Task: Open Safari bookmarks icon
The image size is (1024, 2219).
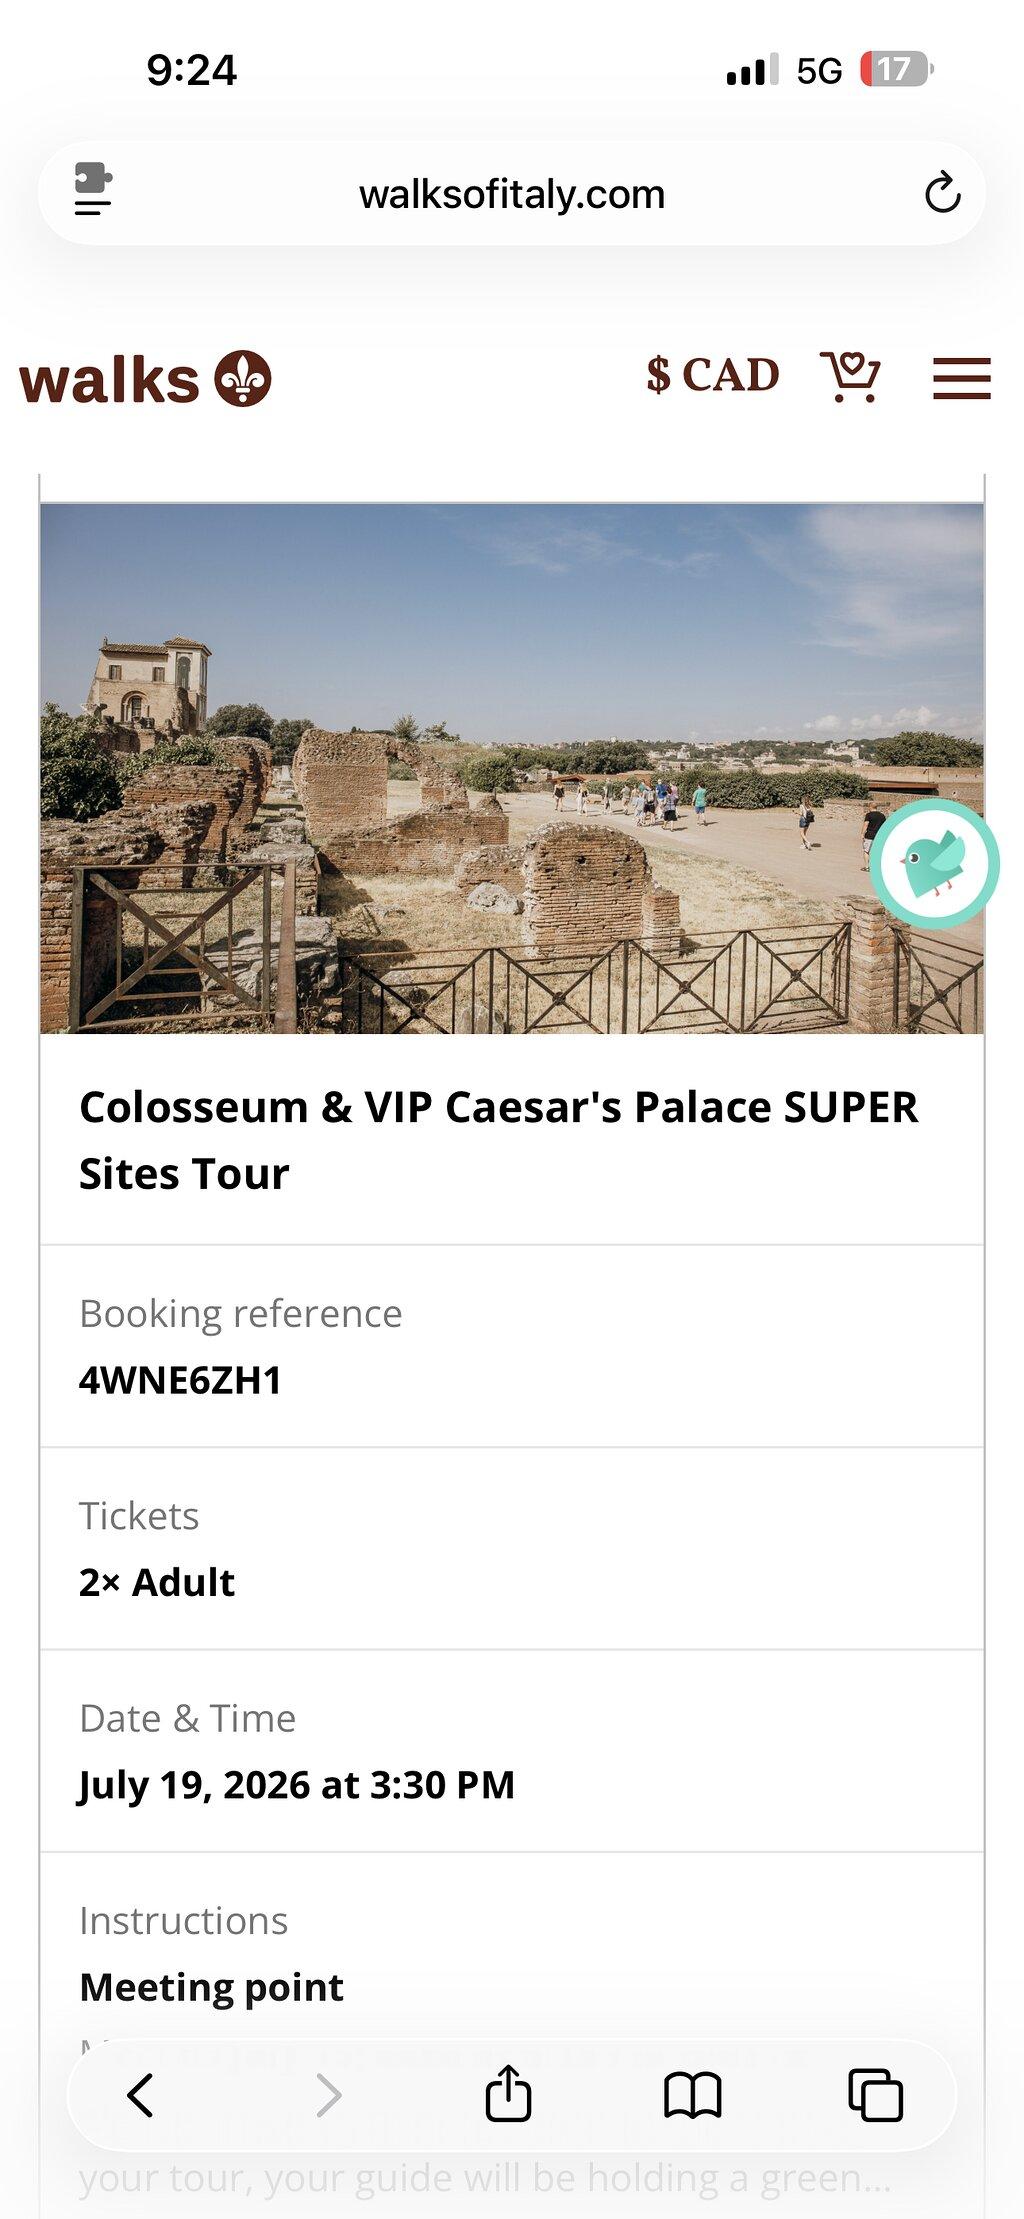Action: [692, 2095]
